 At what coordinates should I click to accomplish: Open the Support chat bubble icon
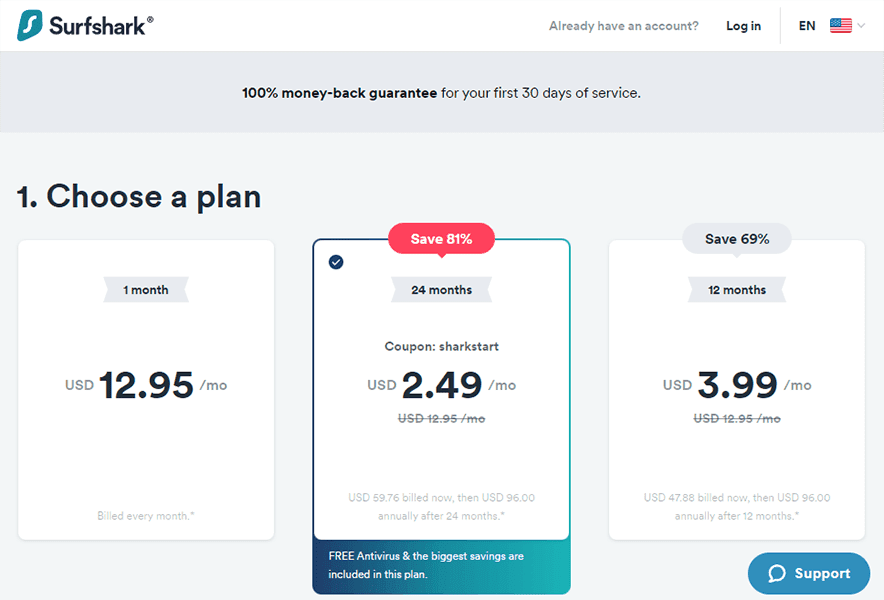pos(777,573)
